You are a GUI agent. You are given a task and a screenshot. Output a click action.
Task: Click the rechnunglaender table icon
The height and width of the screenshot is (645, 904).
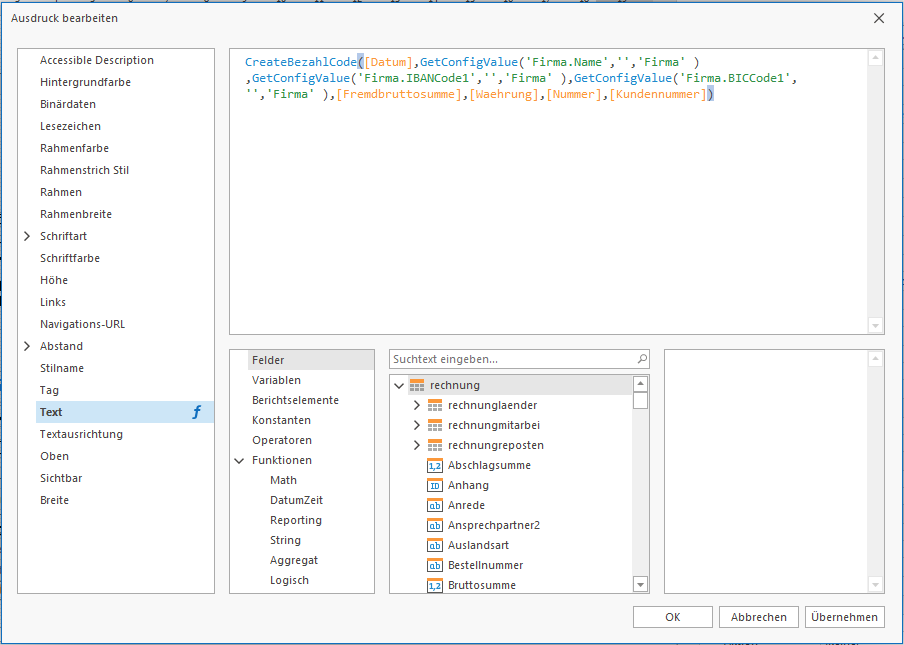click(x=435, y=405)
